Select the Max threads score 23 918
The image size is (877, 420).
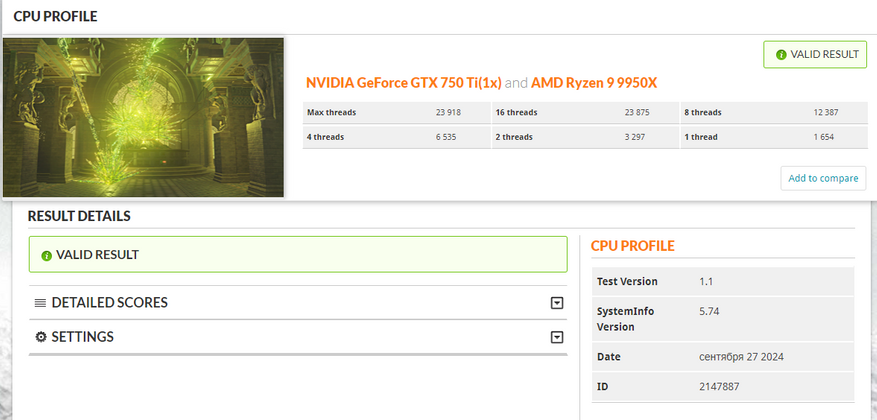(x=446, y=112)
